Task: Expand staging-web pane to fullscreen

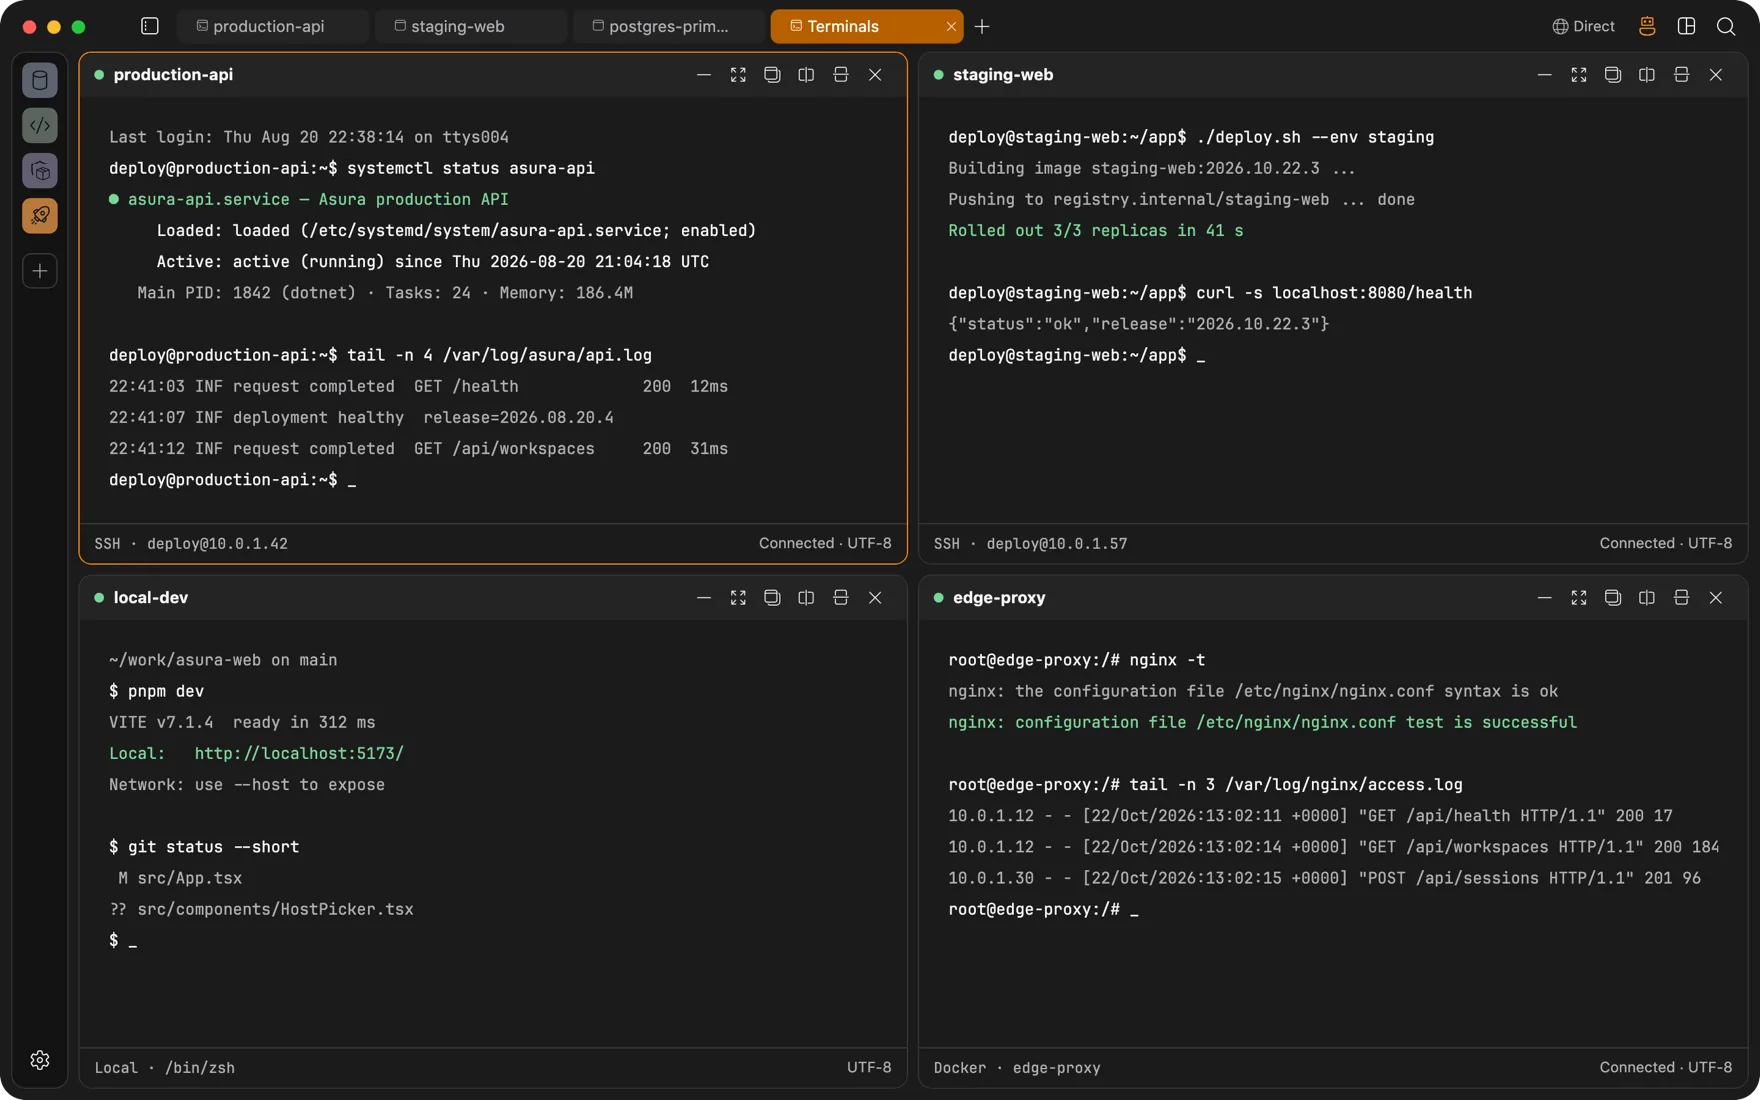Action: click(1579, 75)
